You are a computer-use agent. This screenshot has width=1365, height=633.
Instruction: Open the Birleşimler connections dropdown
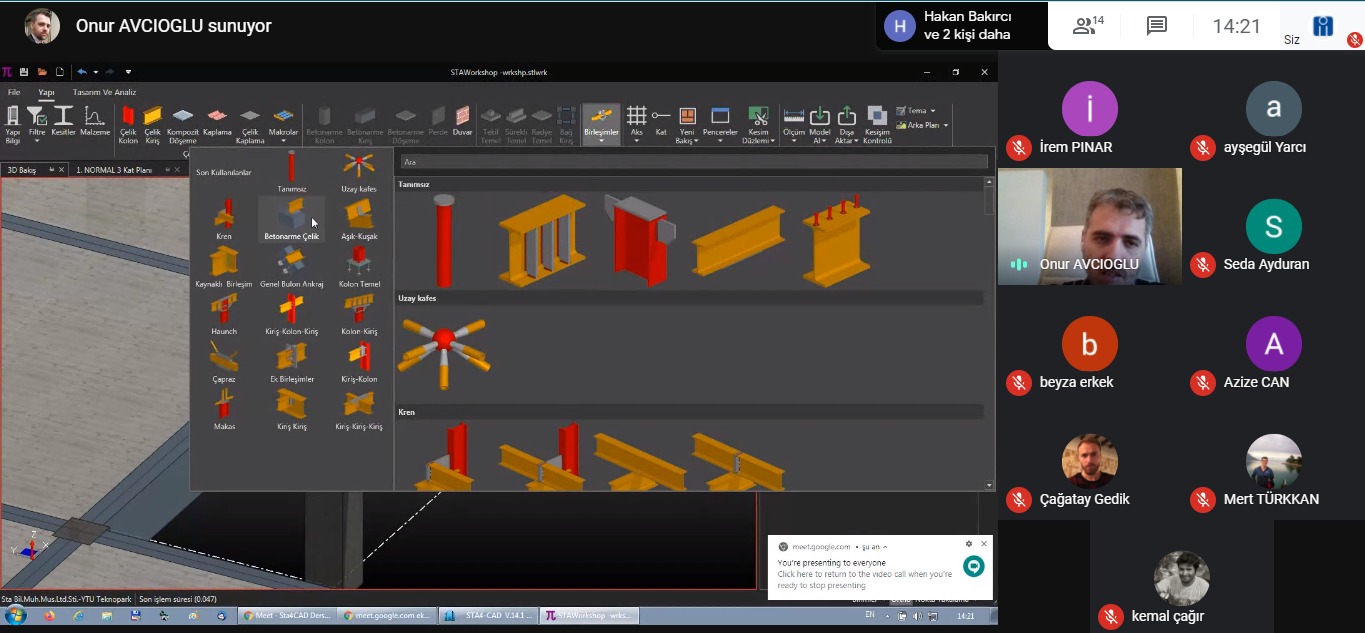(601, 124)
